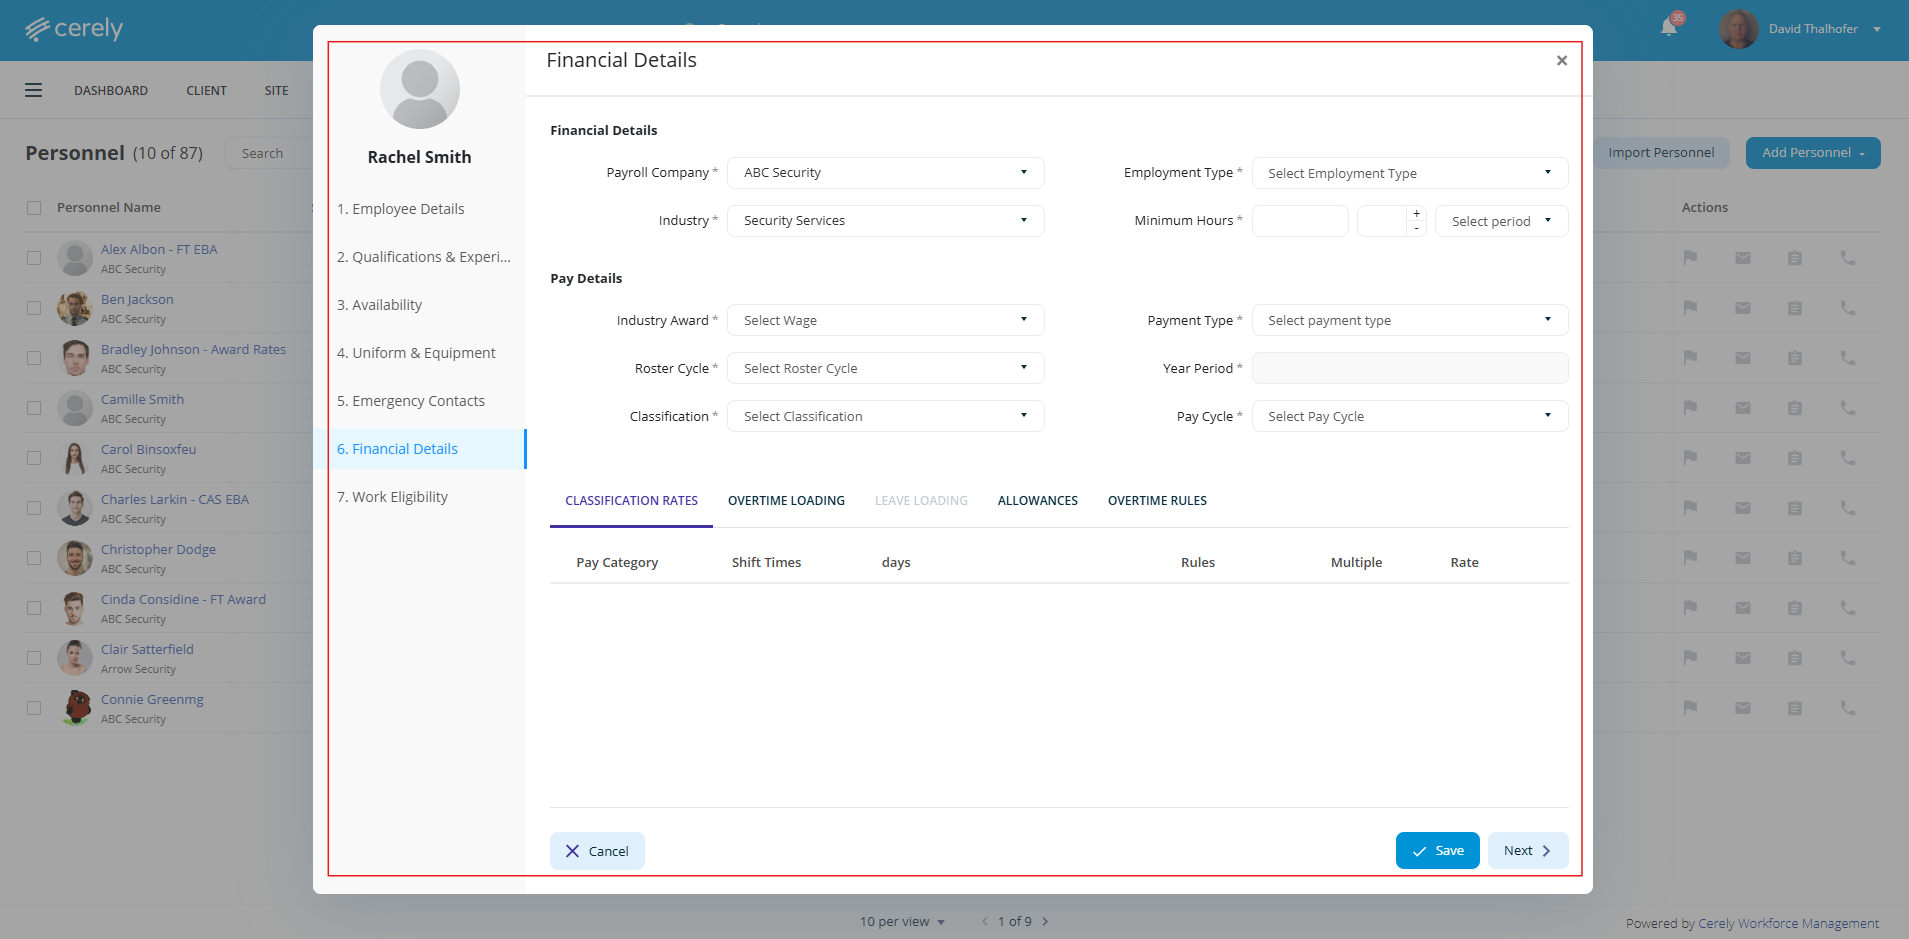Image resolution: width=1909 pixels, height=939 pixels.
Task: Open the Employment Type dropdown
Action: point(1410,173)
